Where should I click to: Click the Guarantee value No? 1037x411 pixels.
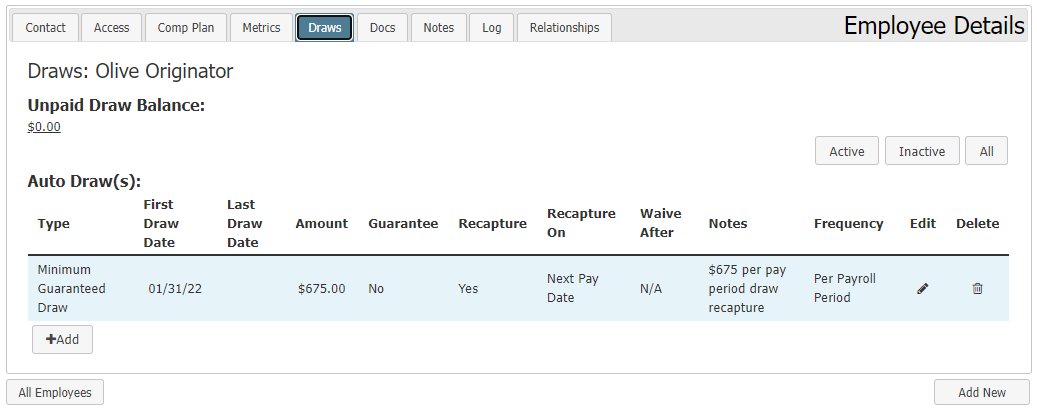pyautogui.click(x=376, y=289)
